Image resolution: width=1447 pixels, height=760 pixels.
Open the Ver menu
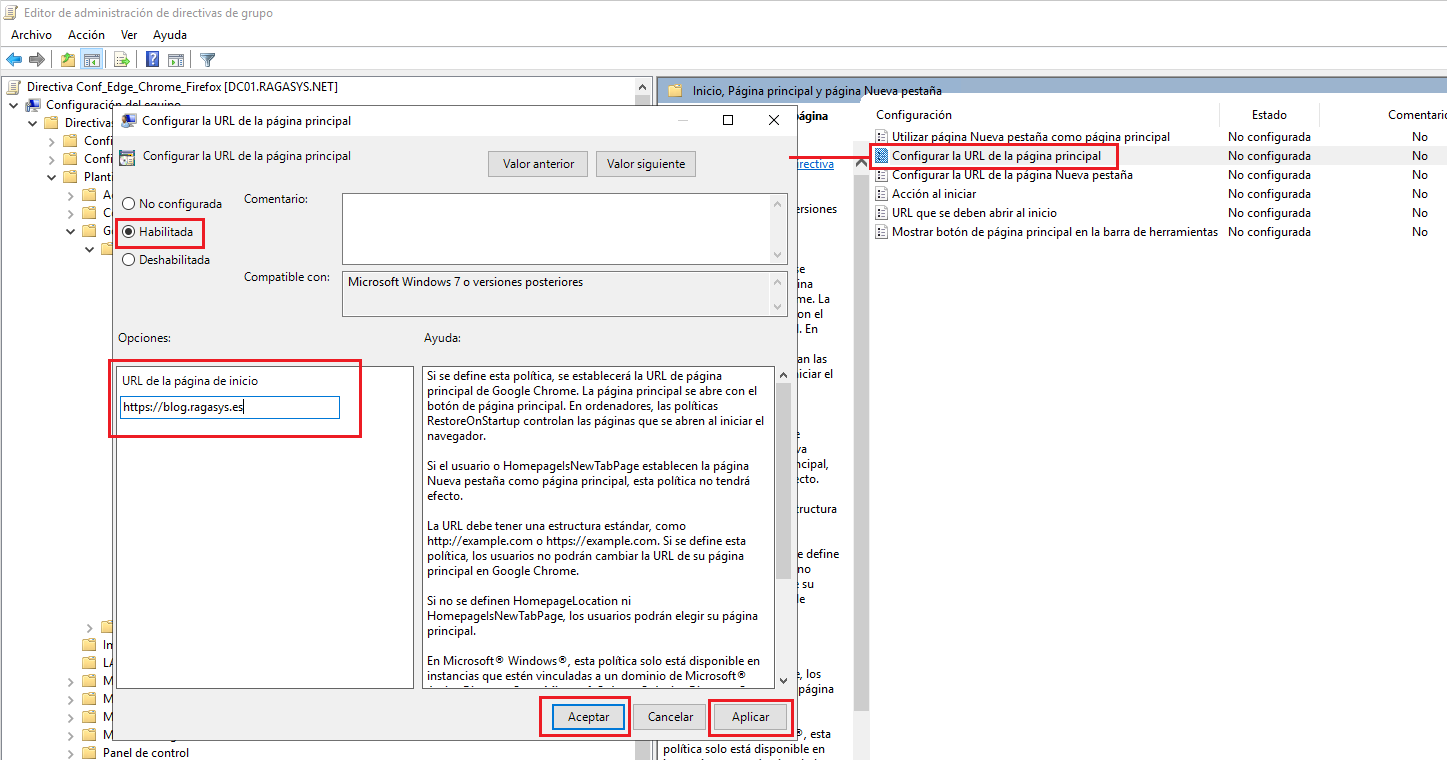point(128,34)
